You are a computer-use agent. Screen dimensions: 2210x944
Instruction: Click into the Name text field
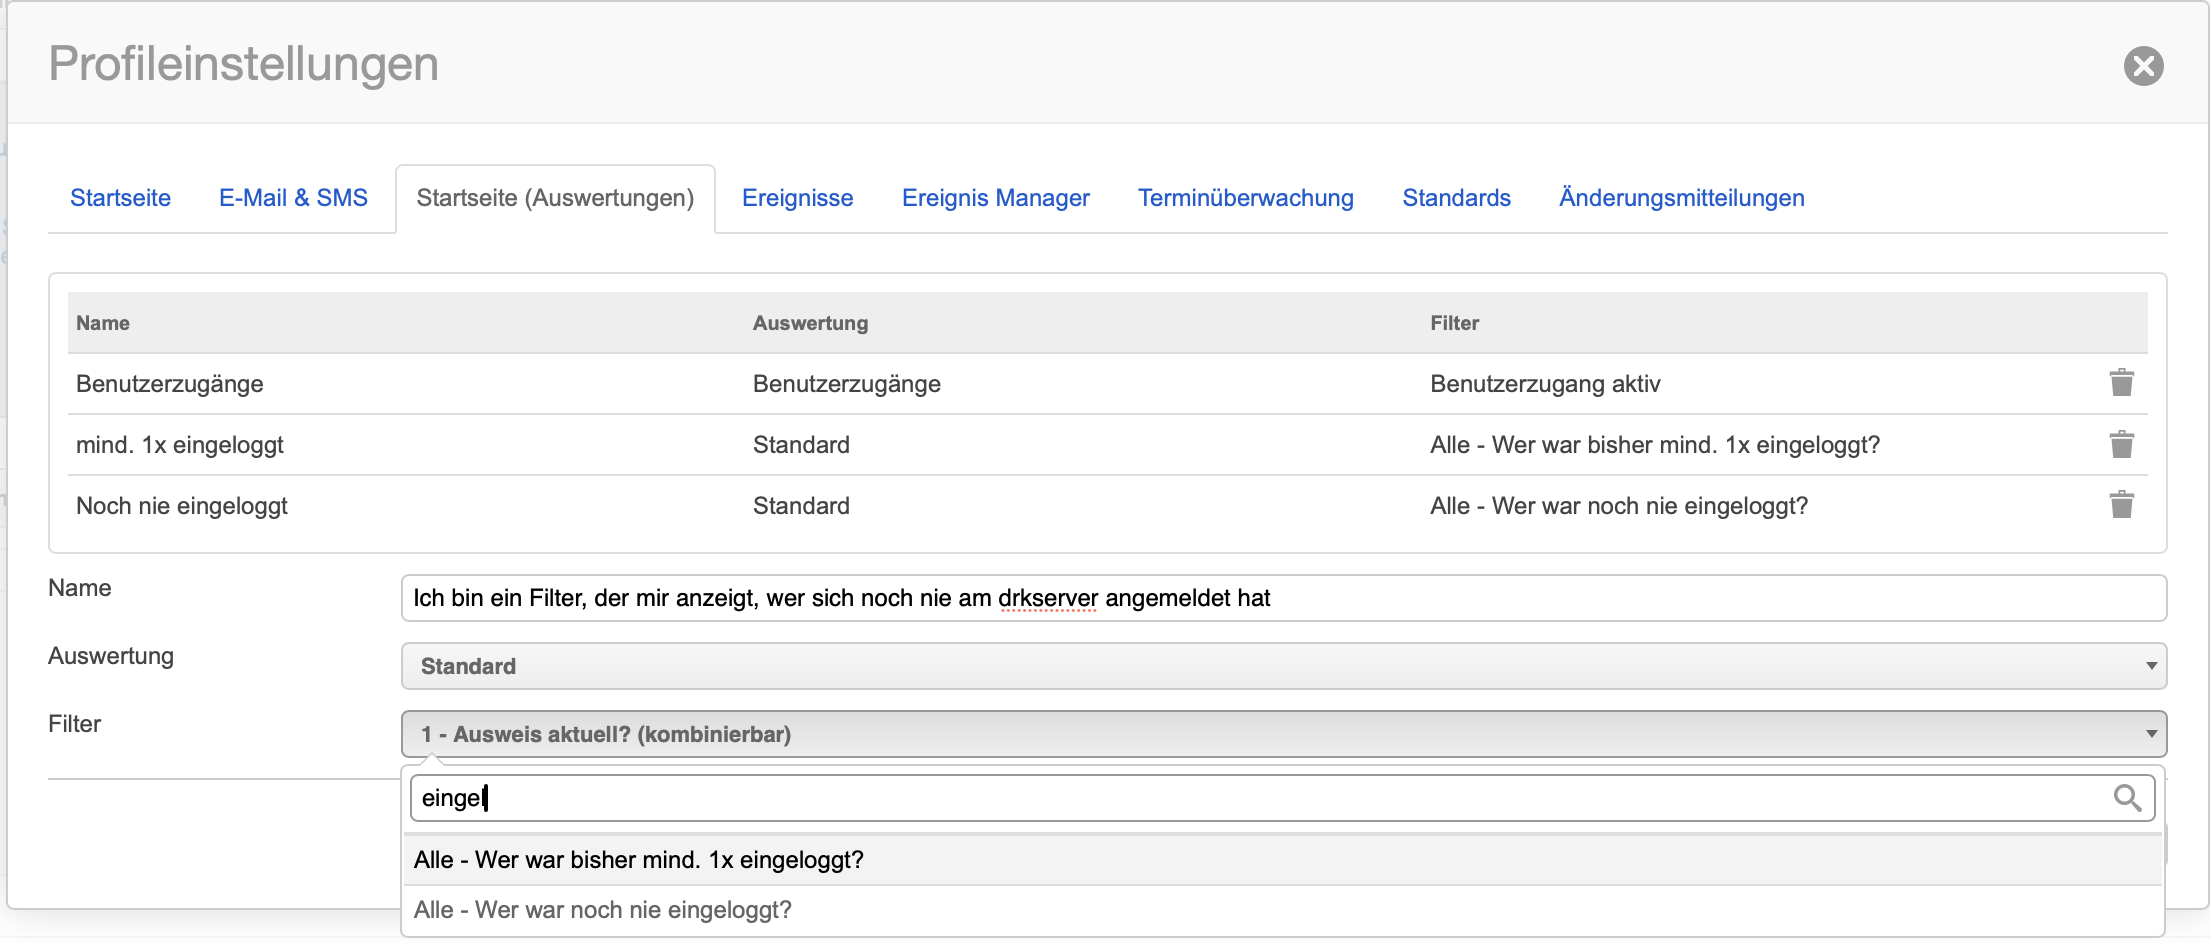(1283, 598)
